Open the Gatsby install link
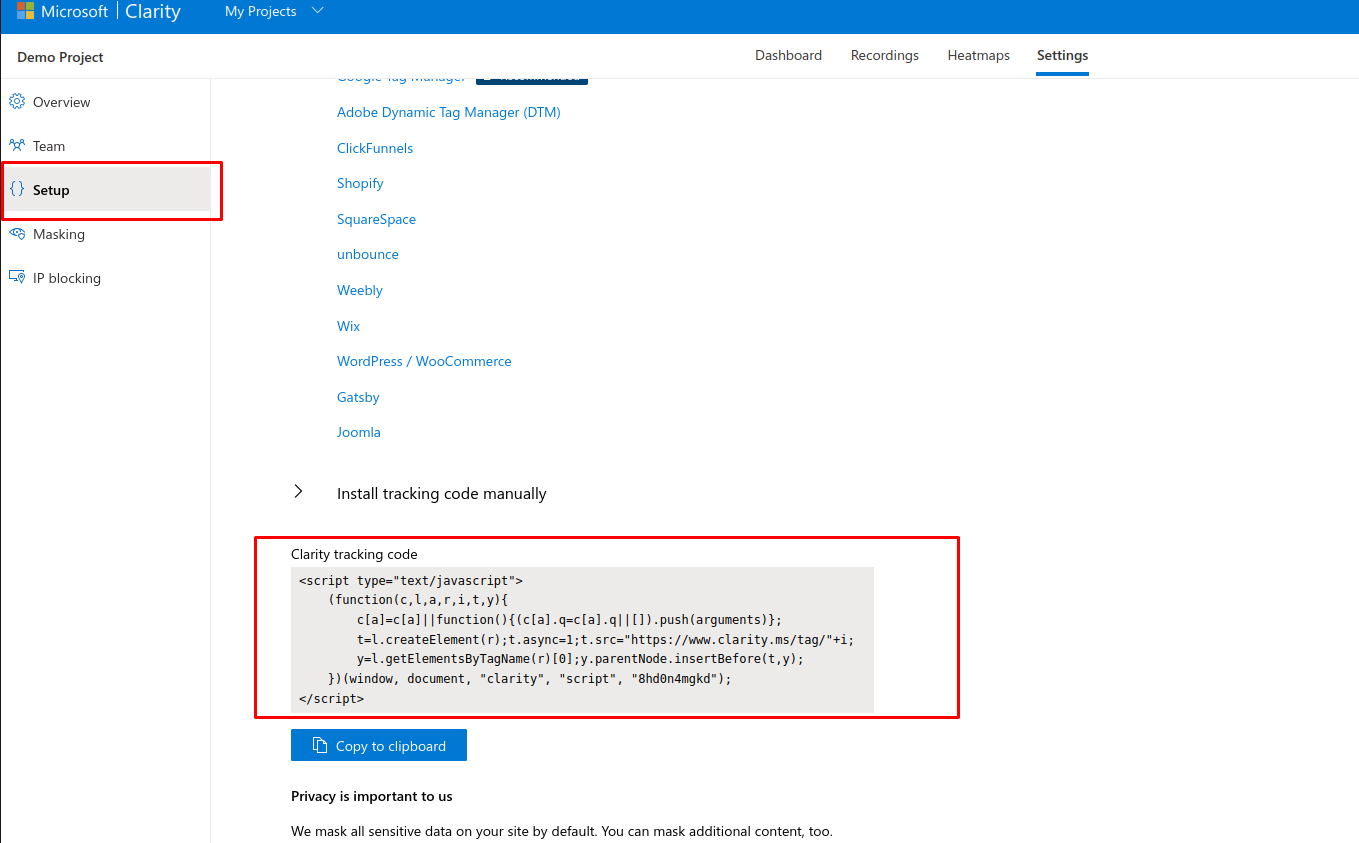 pos(358,397)
